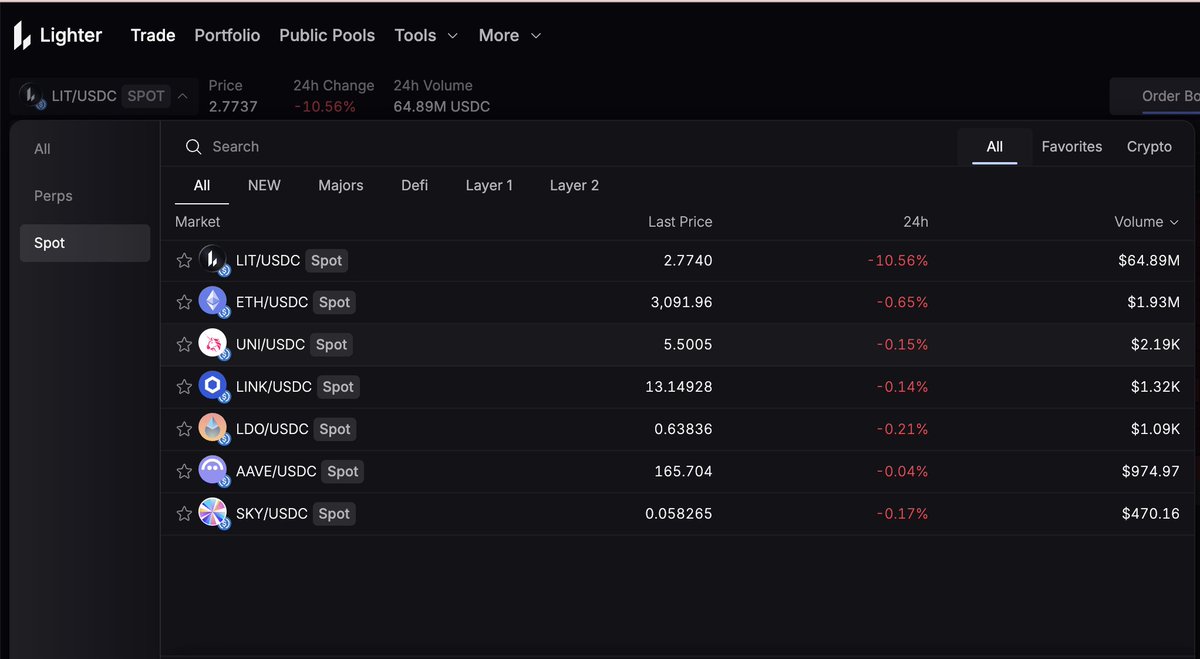Click the Market column header

point(198,222)
